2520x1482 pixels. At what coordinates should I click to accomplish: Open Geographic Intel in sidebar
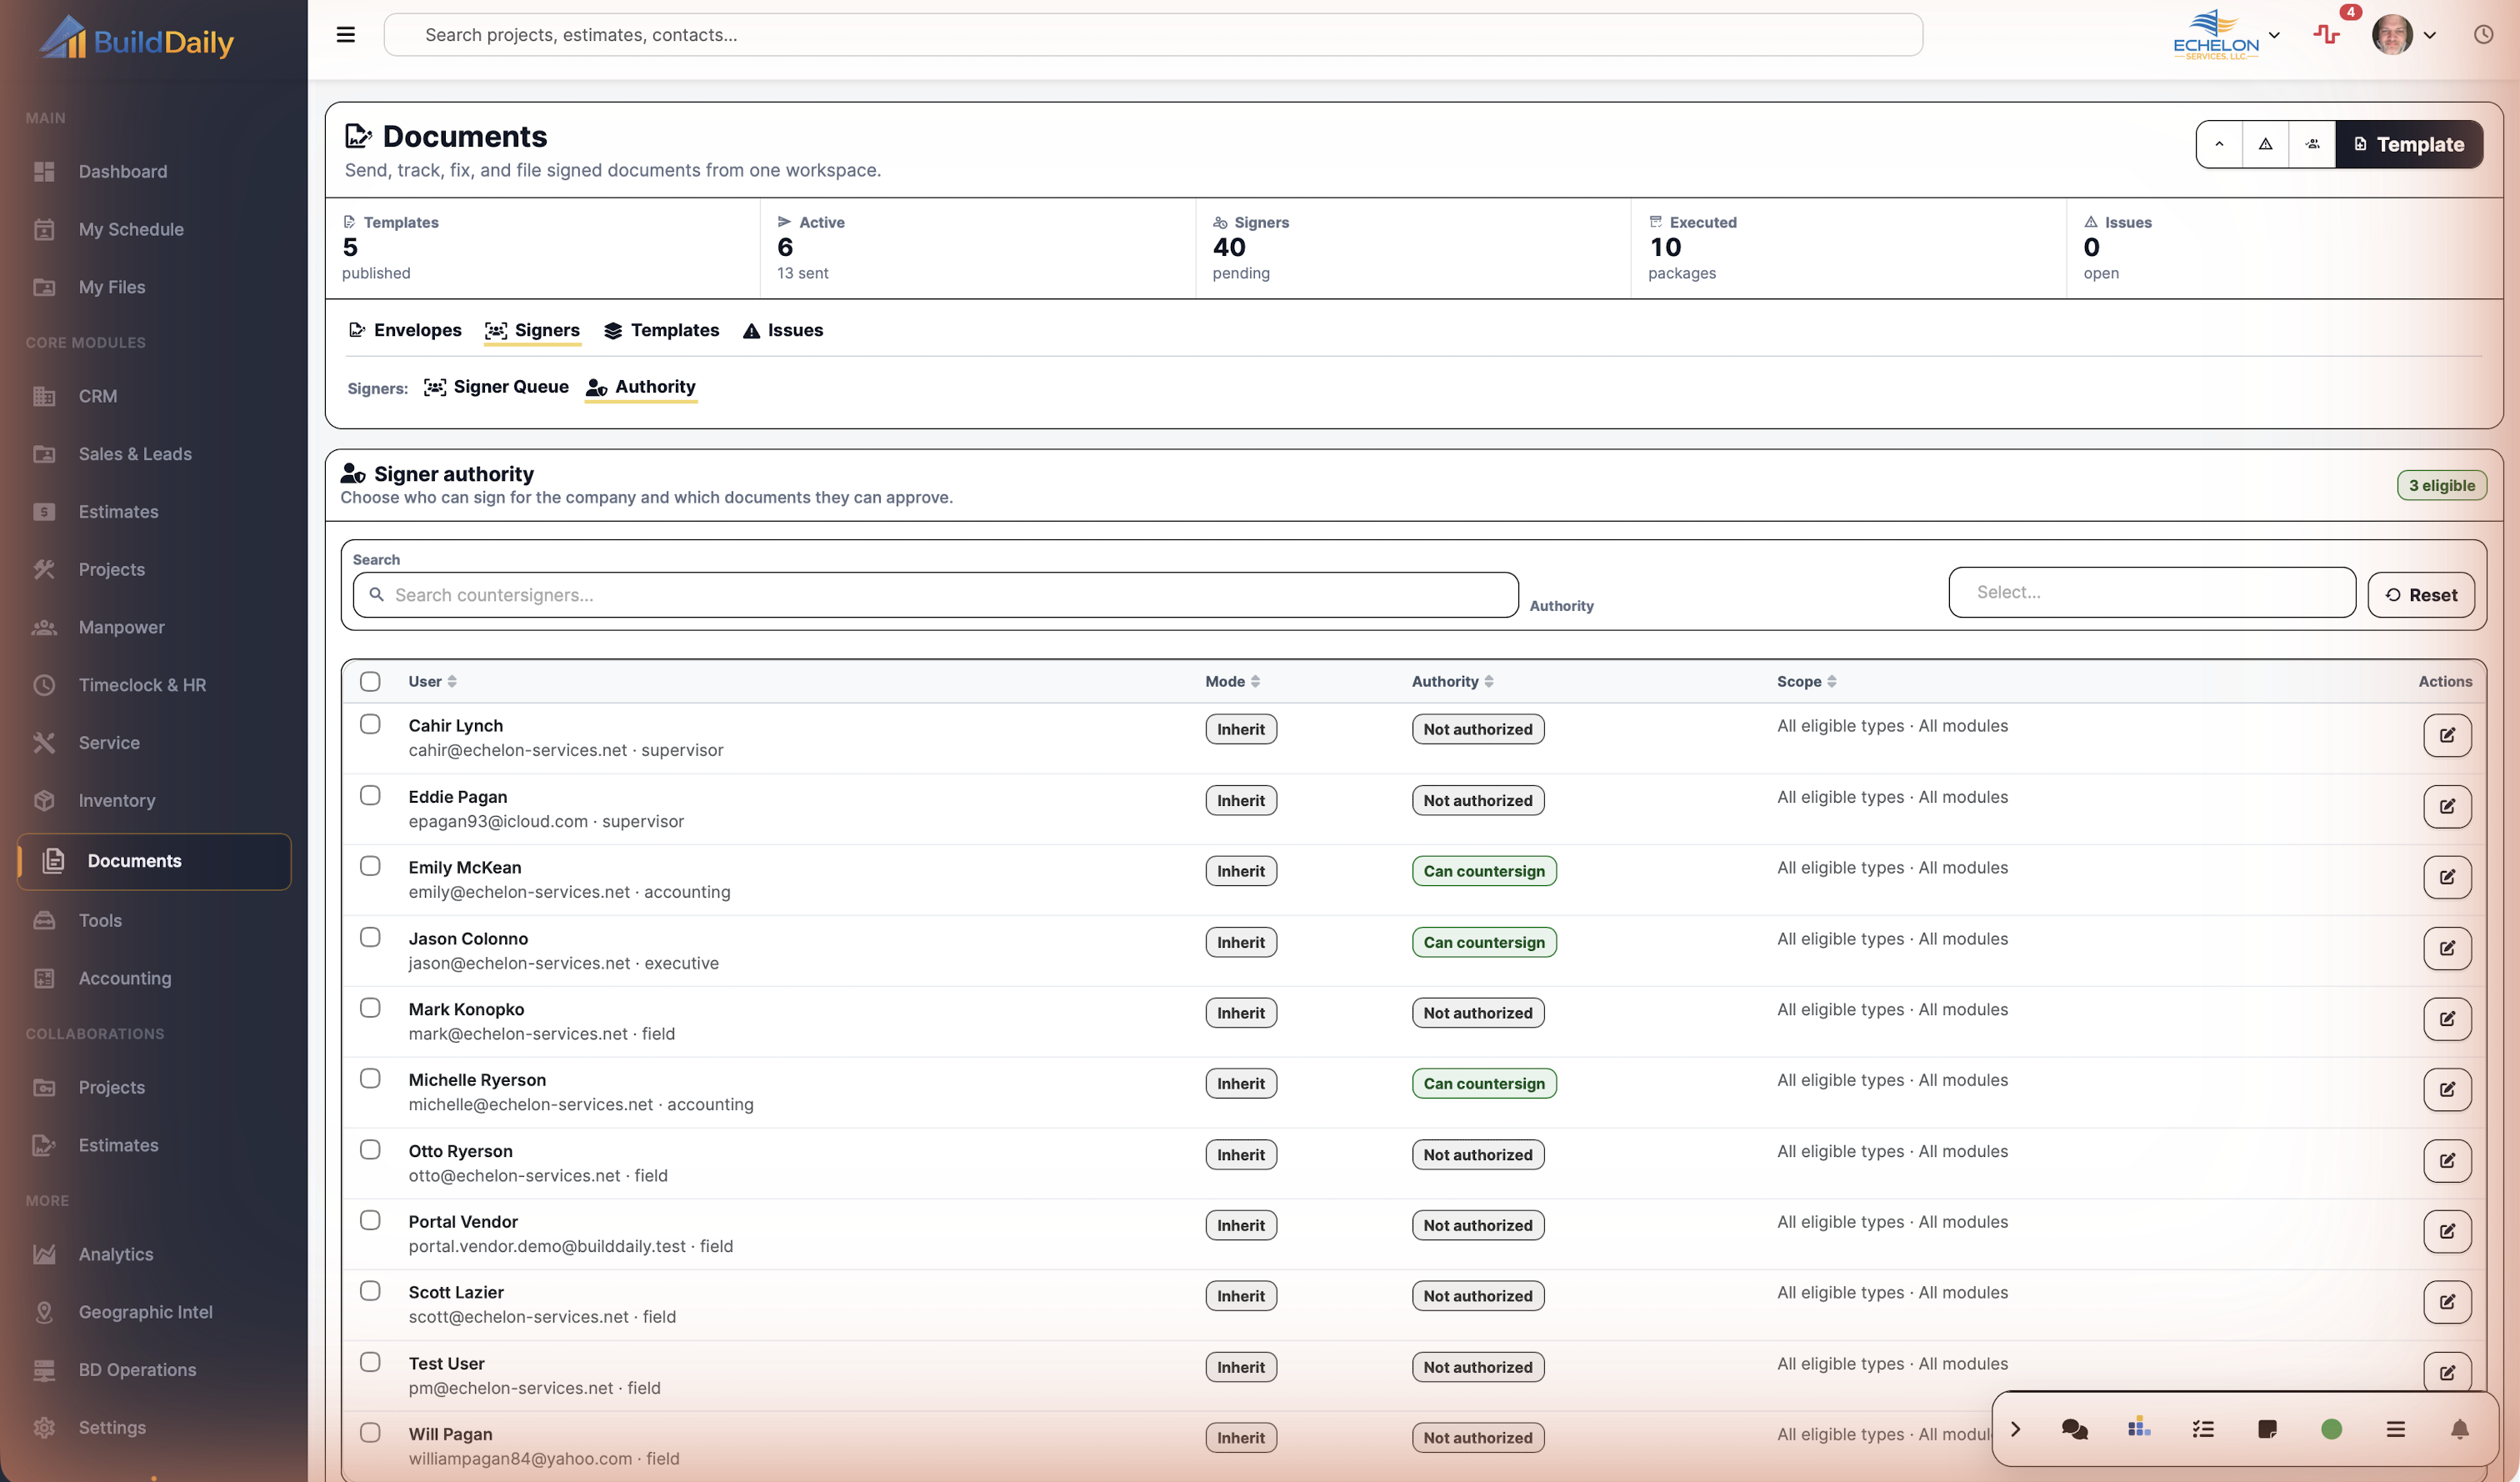pyautogui.click(x=154, y=1312)
